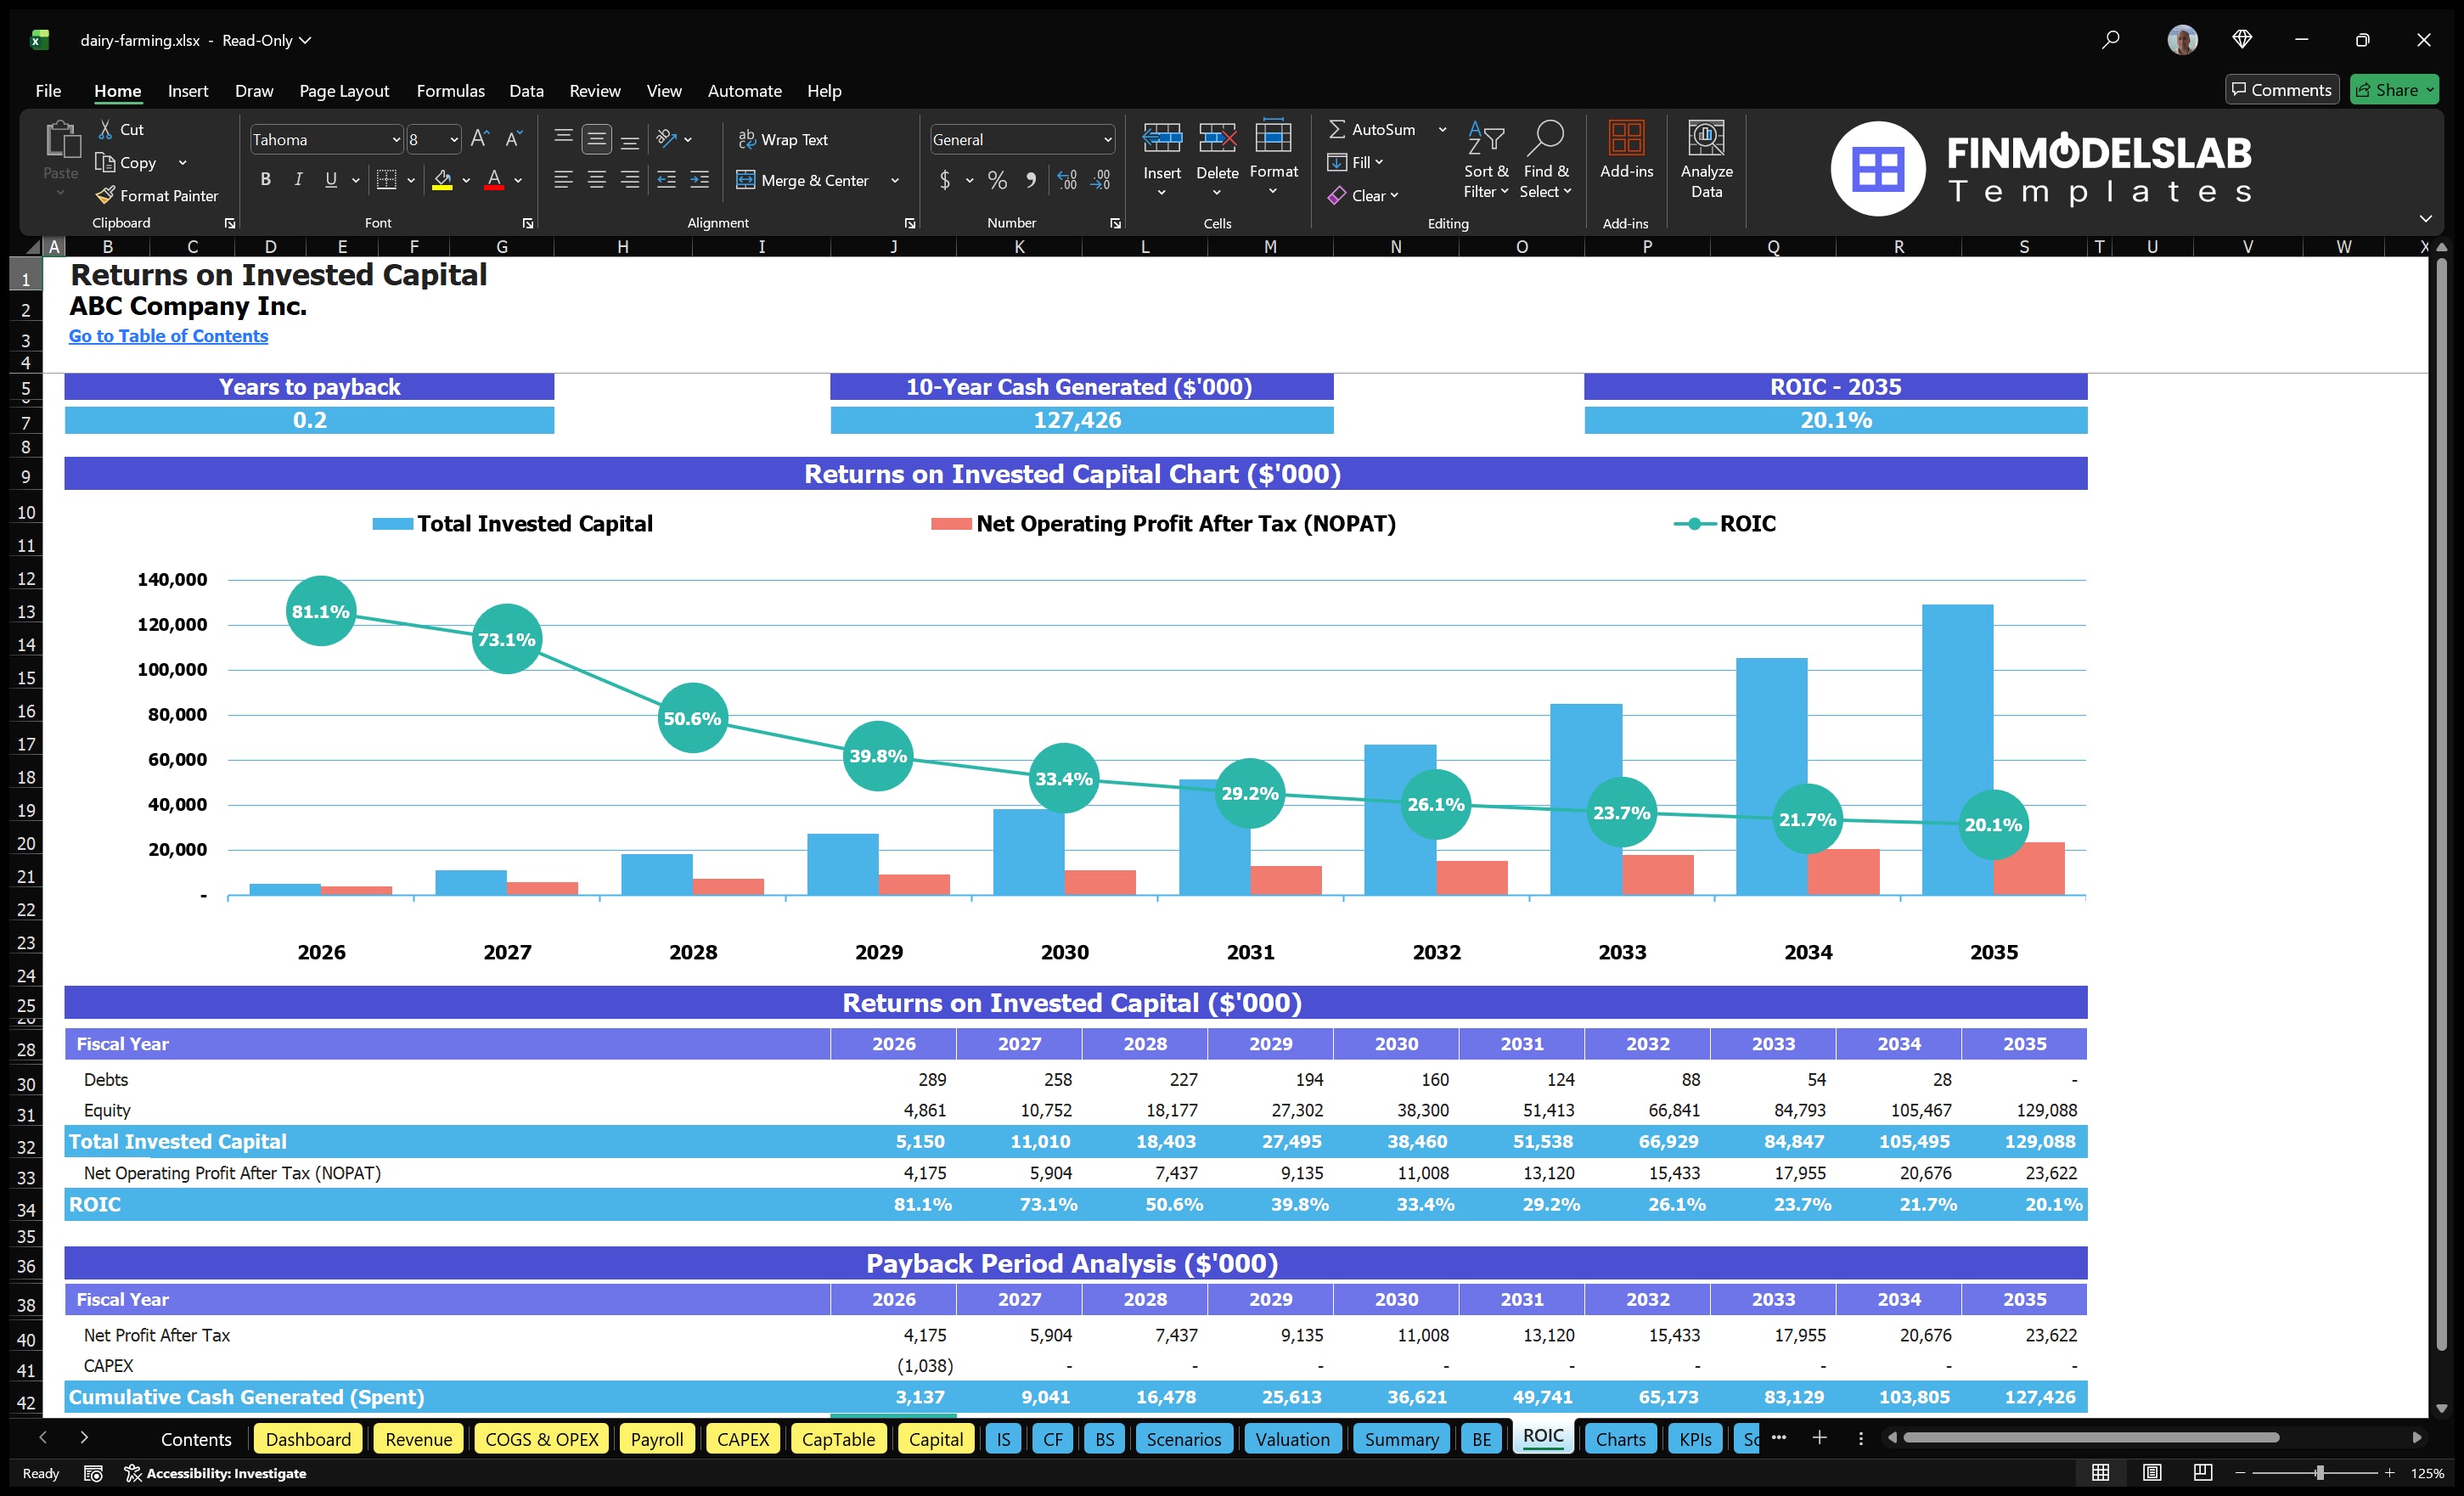2464x1496 pixels.
Task: Launch the Analyze Data feature
Action: tap(1707, 160)
